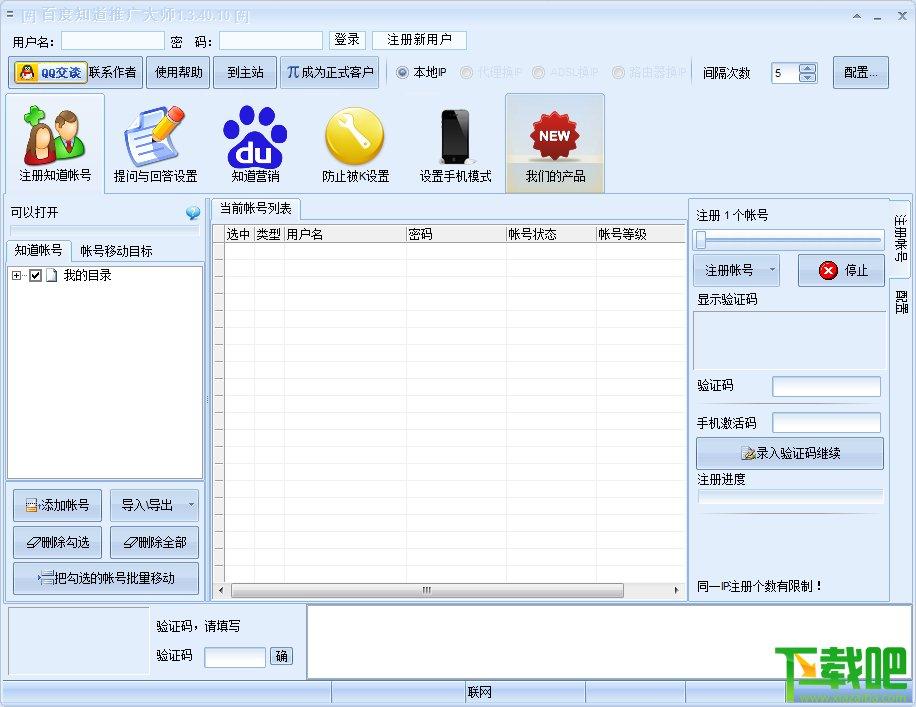Click the blue help bubble icon
916x707 pixels.
point(193,213)
